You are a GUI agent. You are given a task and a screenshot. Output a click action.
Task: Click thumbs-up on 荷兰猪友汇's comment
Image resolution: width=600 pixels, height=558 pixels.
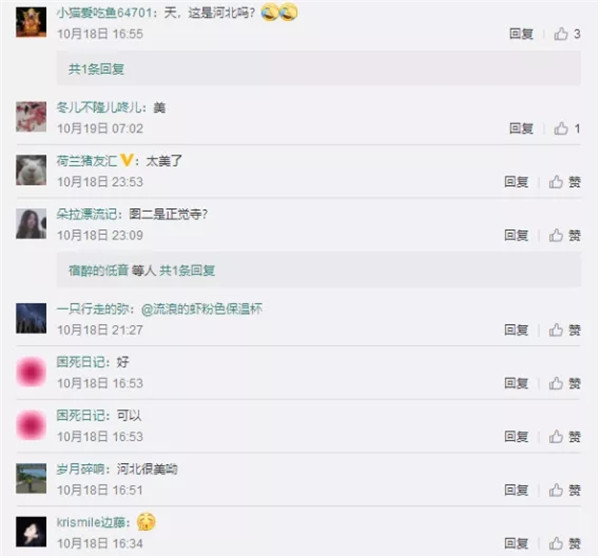556,182
